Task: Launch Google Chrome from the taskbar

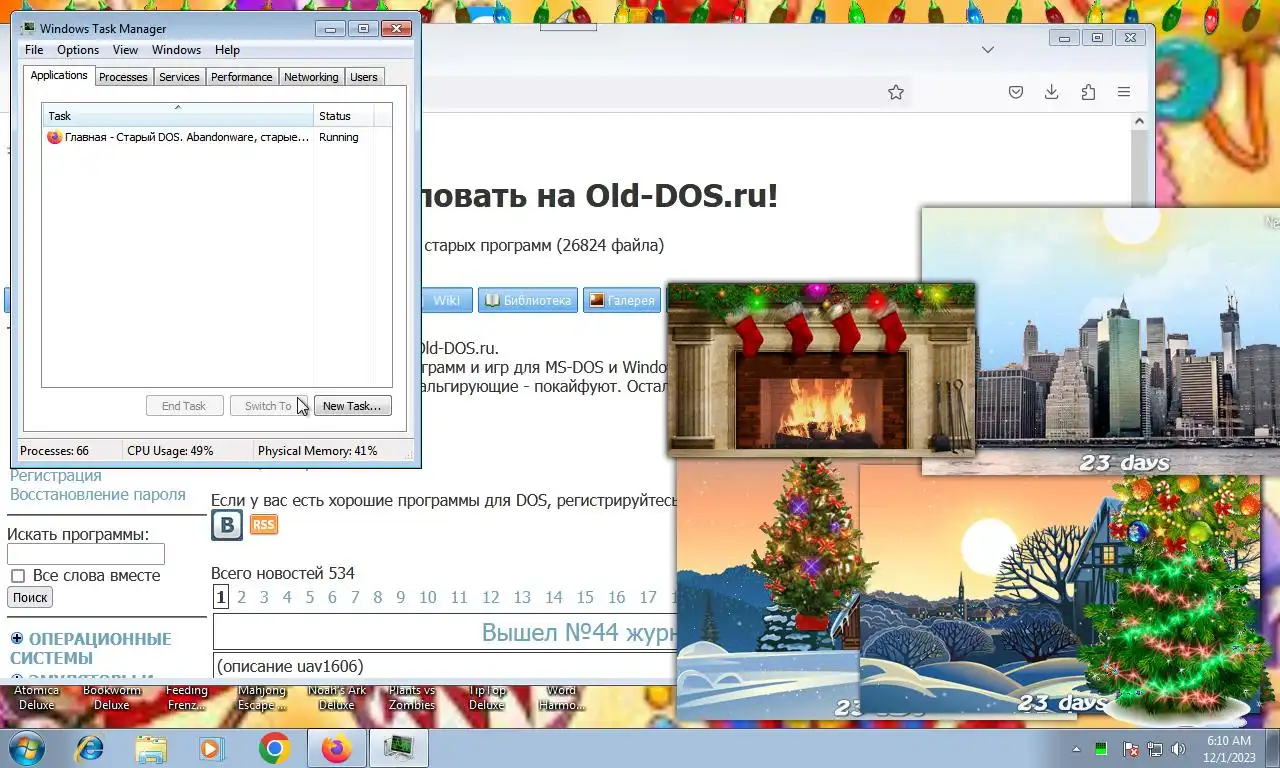Action: pyautogui.click(x=274, y=748)
